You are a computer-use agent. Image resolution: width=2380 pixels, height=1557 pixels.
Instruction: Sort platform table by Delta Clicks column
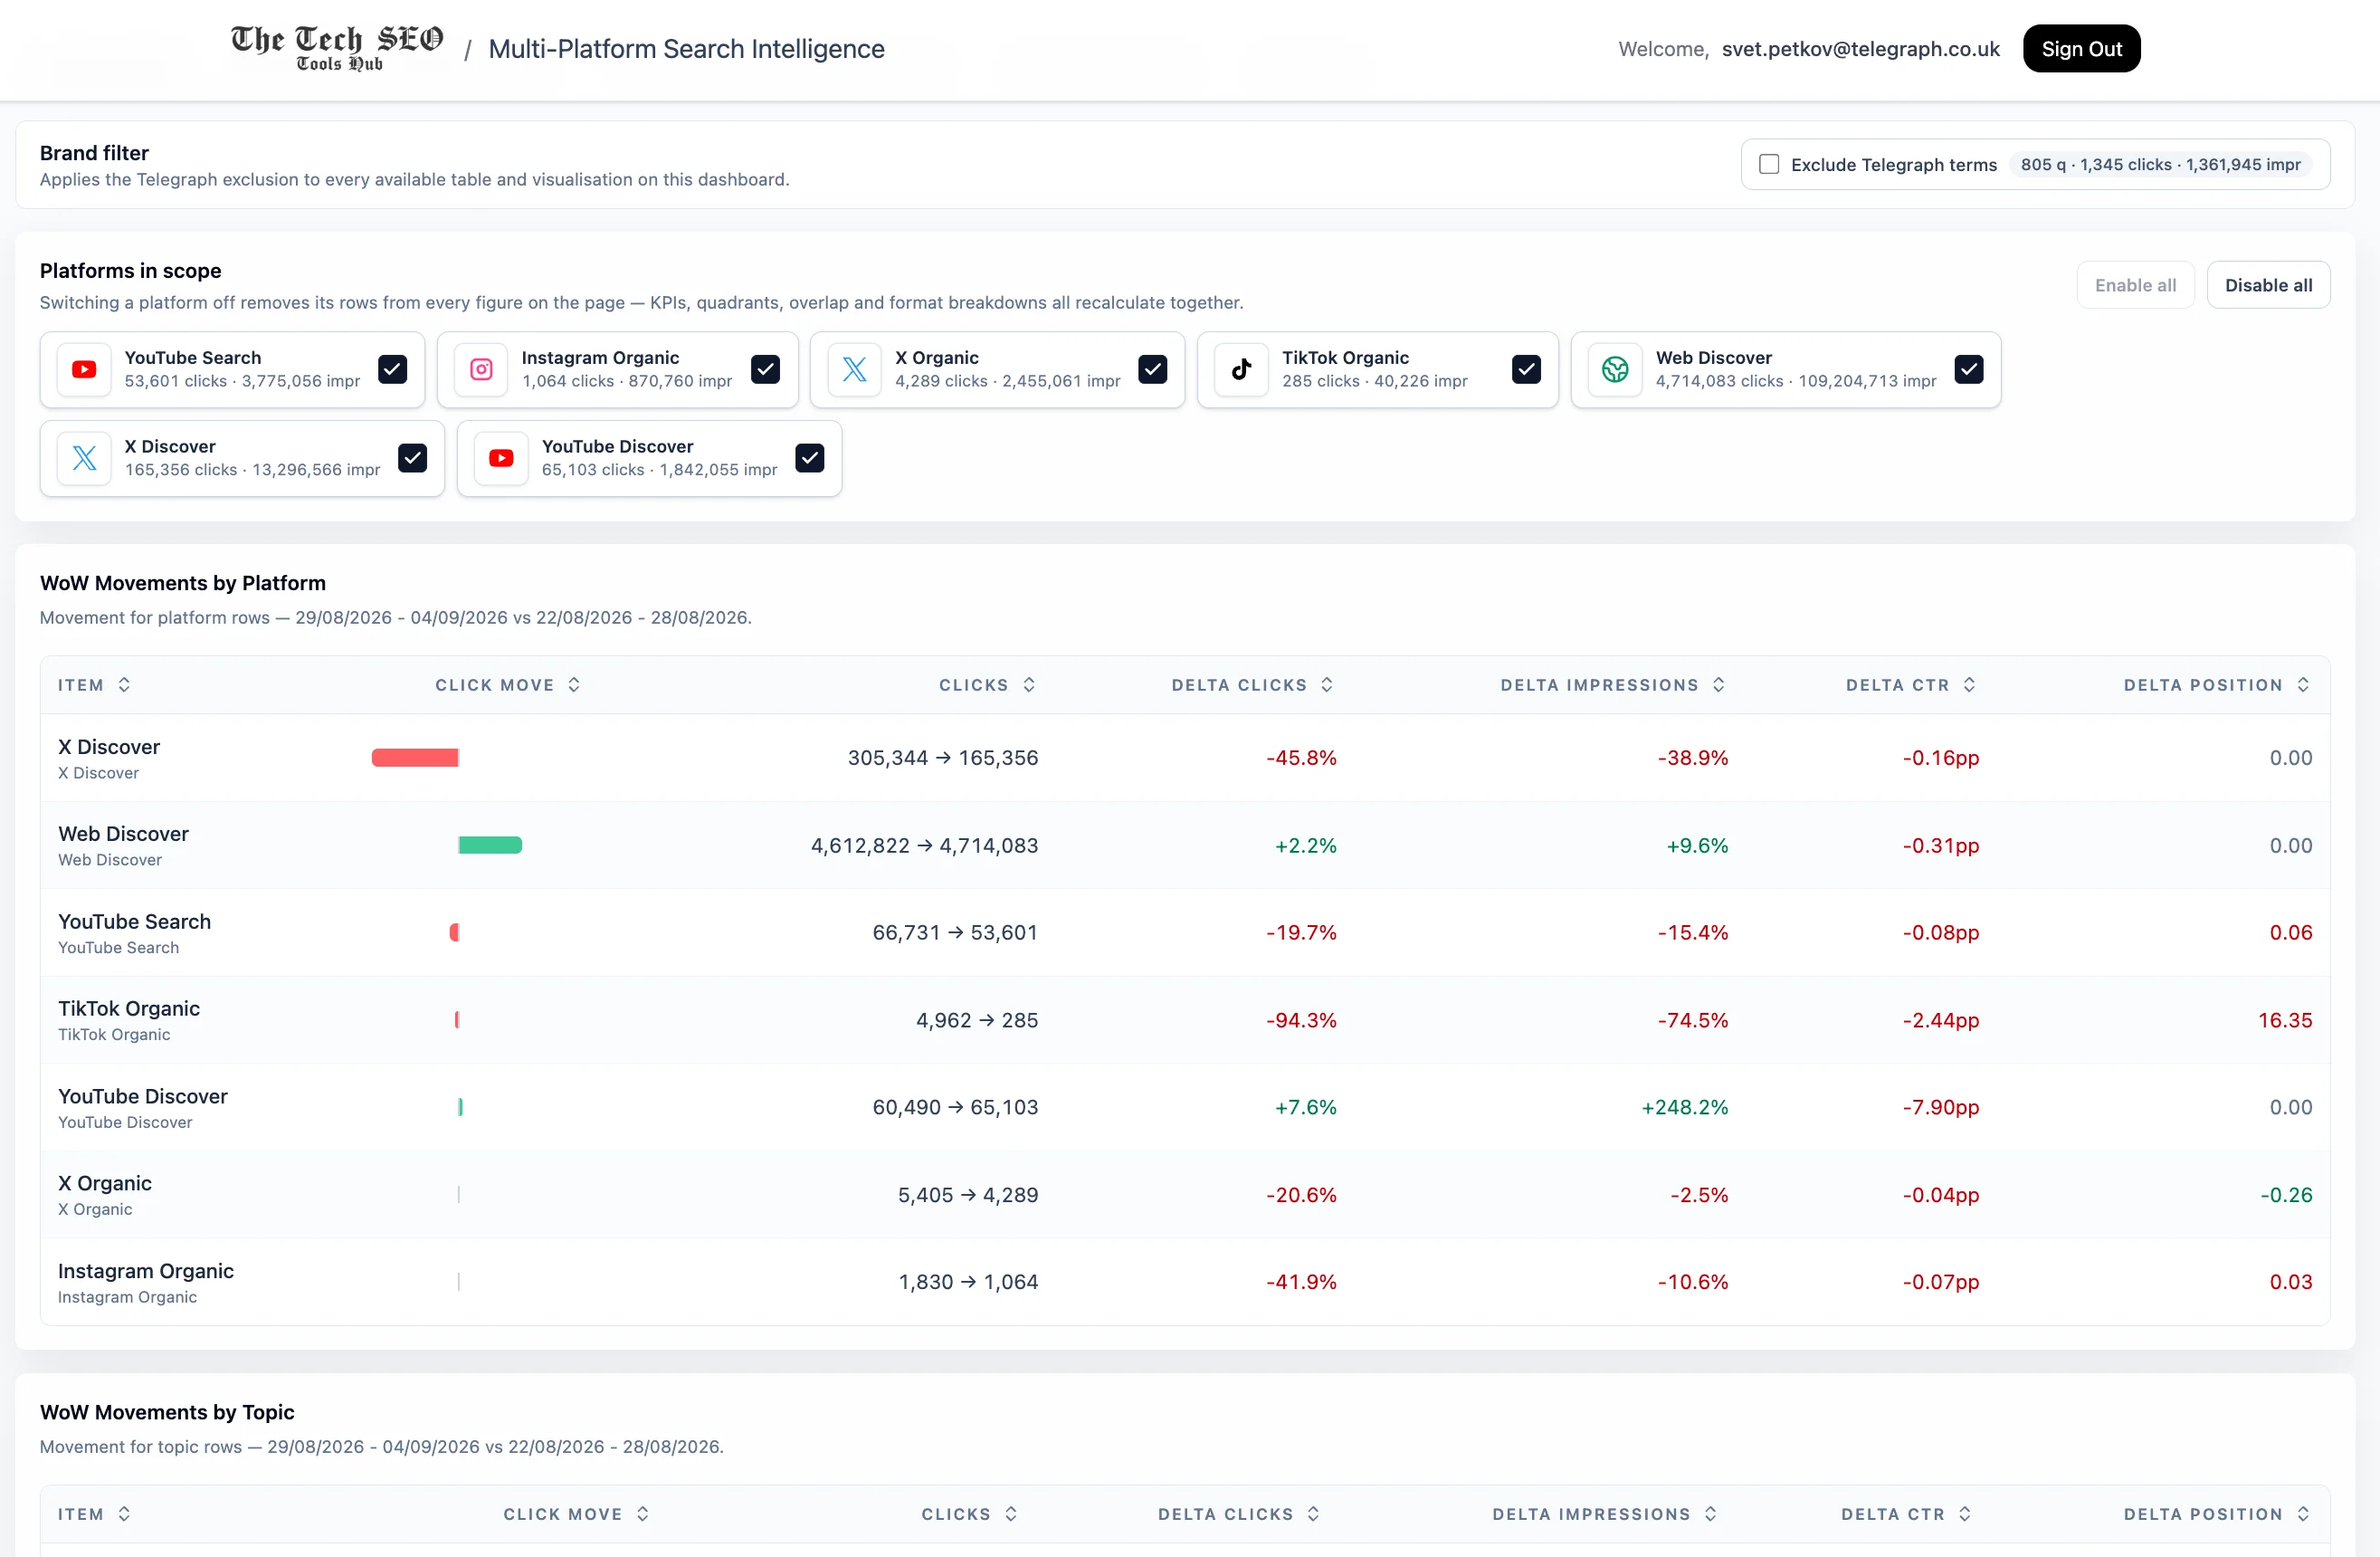pos(1253,685)
